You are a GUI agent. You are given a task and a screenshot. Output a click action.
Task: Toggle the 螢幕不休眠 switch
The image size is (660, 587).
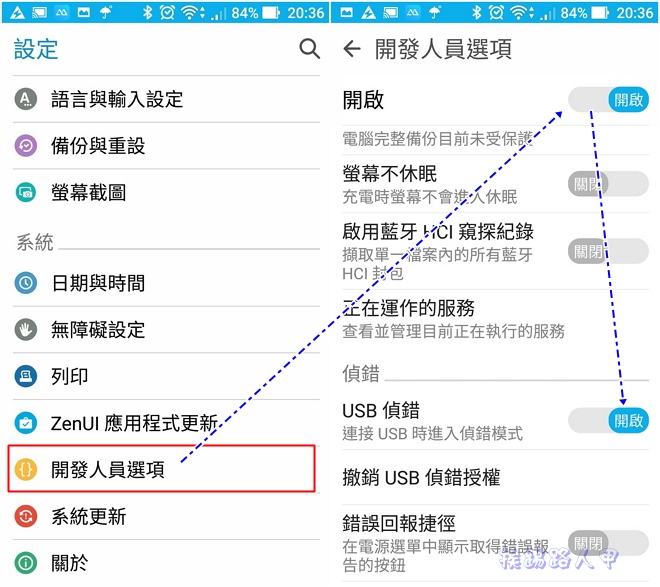[x=608, y=184]
